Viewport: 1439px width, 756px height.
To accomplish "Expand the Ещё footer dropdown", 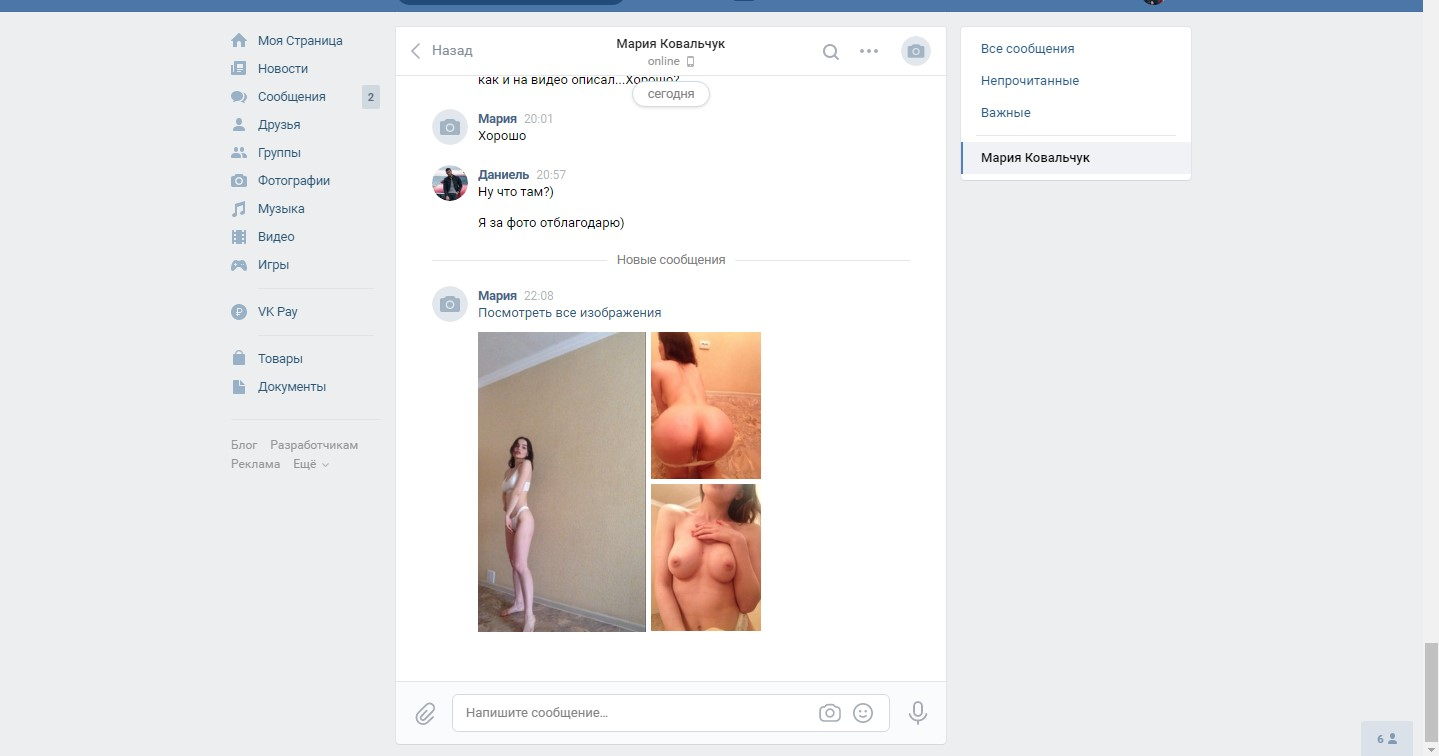I will click(311, 464).
